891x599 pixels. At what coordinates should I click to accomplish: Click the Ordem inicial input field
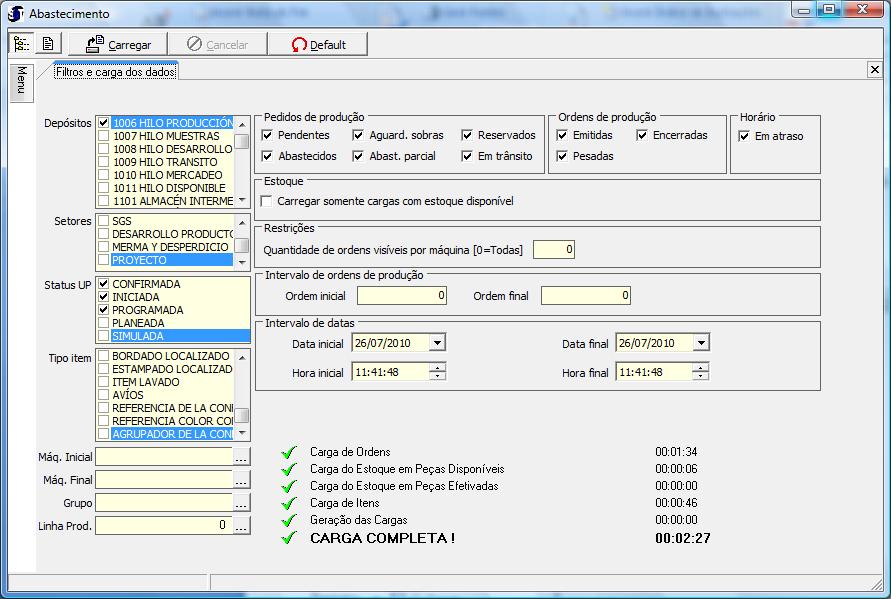click(x=402, y=296)
